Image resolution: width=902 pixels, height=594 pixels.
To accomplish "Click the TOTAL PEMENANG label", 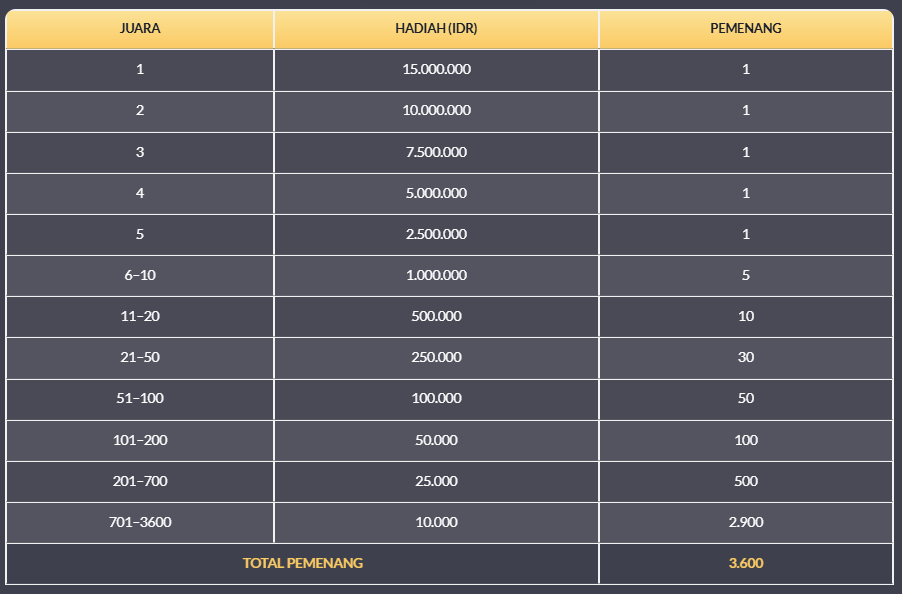I will coord(302,563).
